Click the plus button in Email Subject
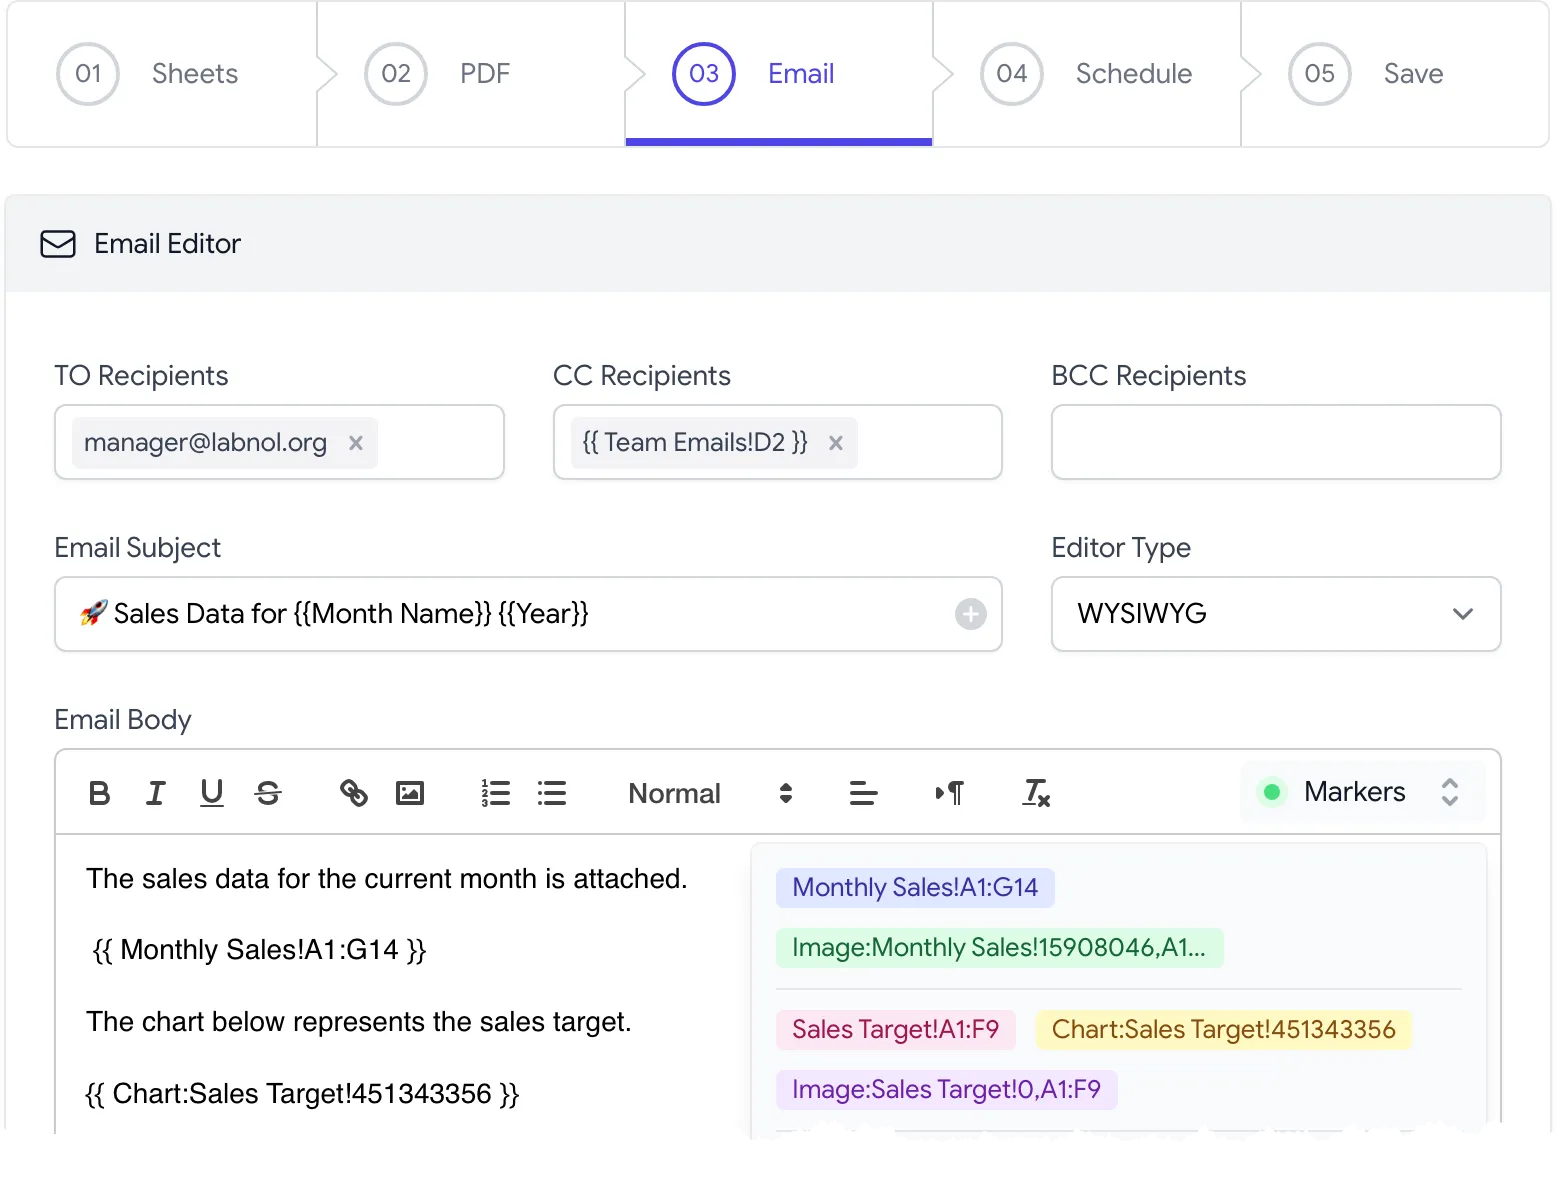Image resolution: width=1556 pixels, height=1190 pixels. (970, 614)
